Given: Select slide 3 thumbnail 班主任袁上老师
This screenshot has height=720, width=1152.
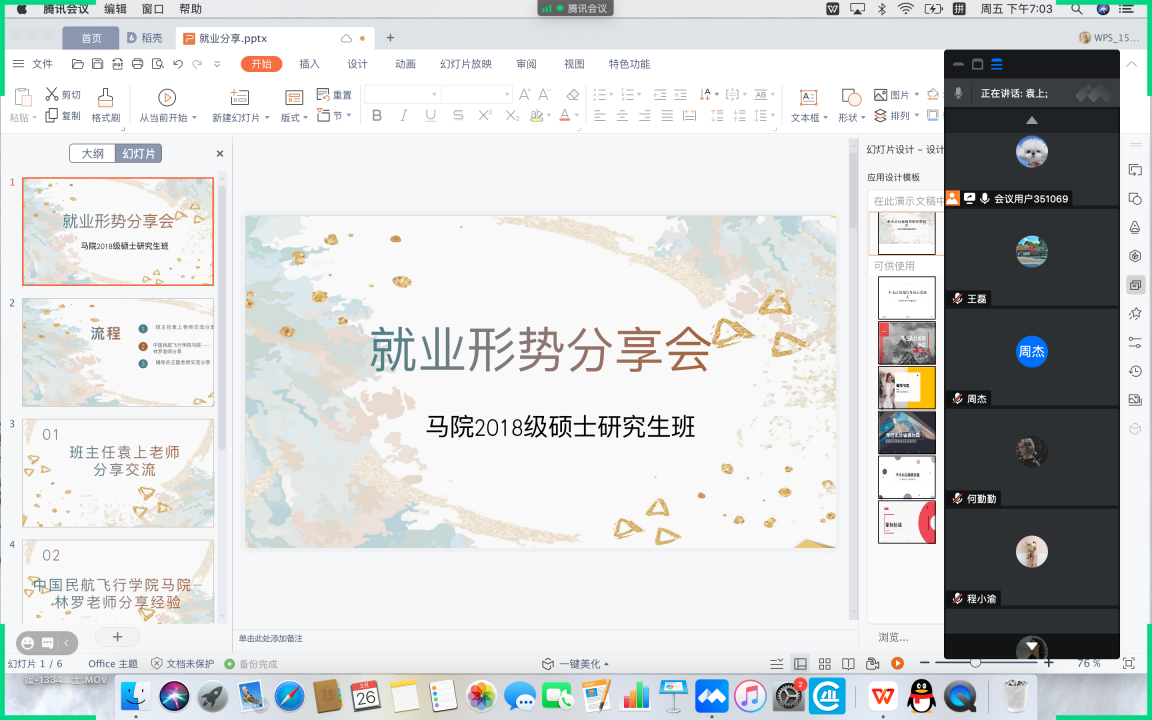Looking at the screenshot, I should click(x=118, y=473).
